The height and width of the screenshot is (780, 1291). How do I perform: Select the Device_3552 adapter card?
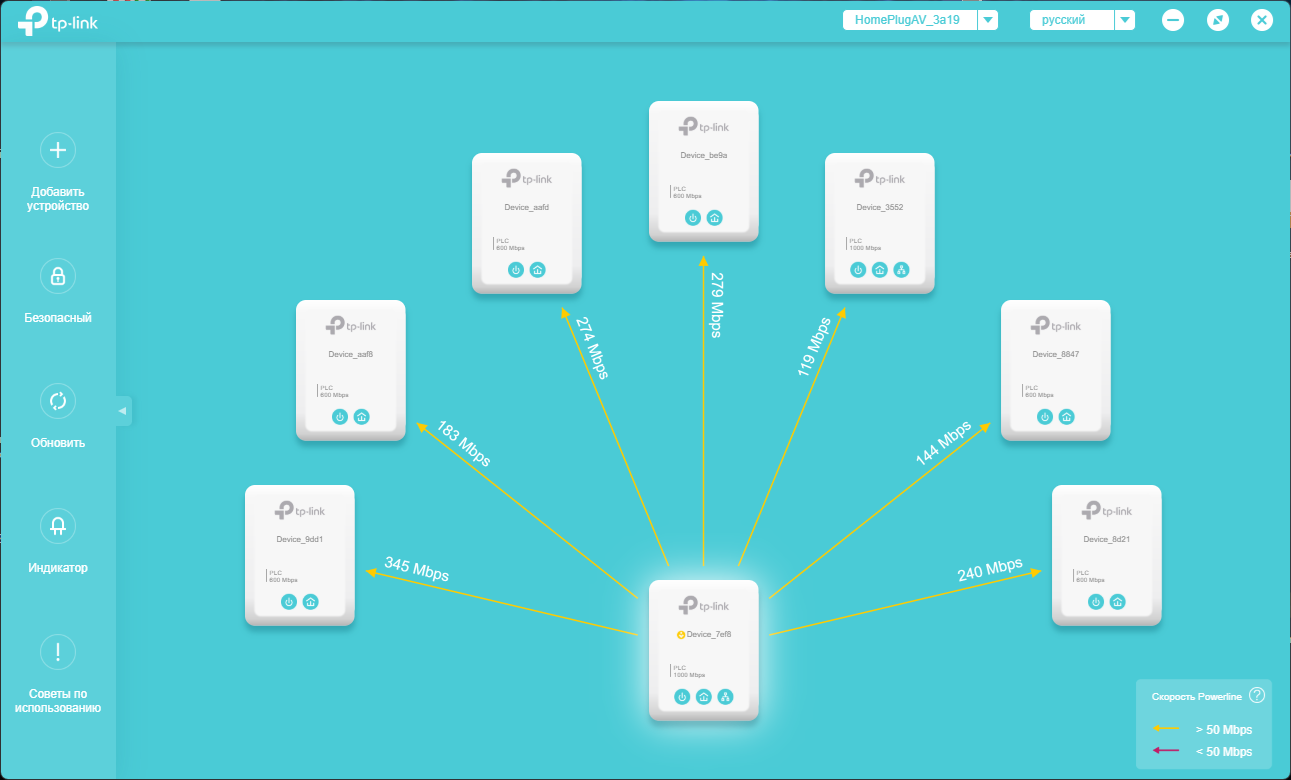880,223
